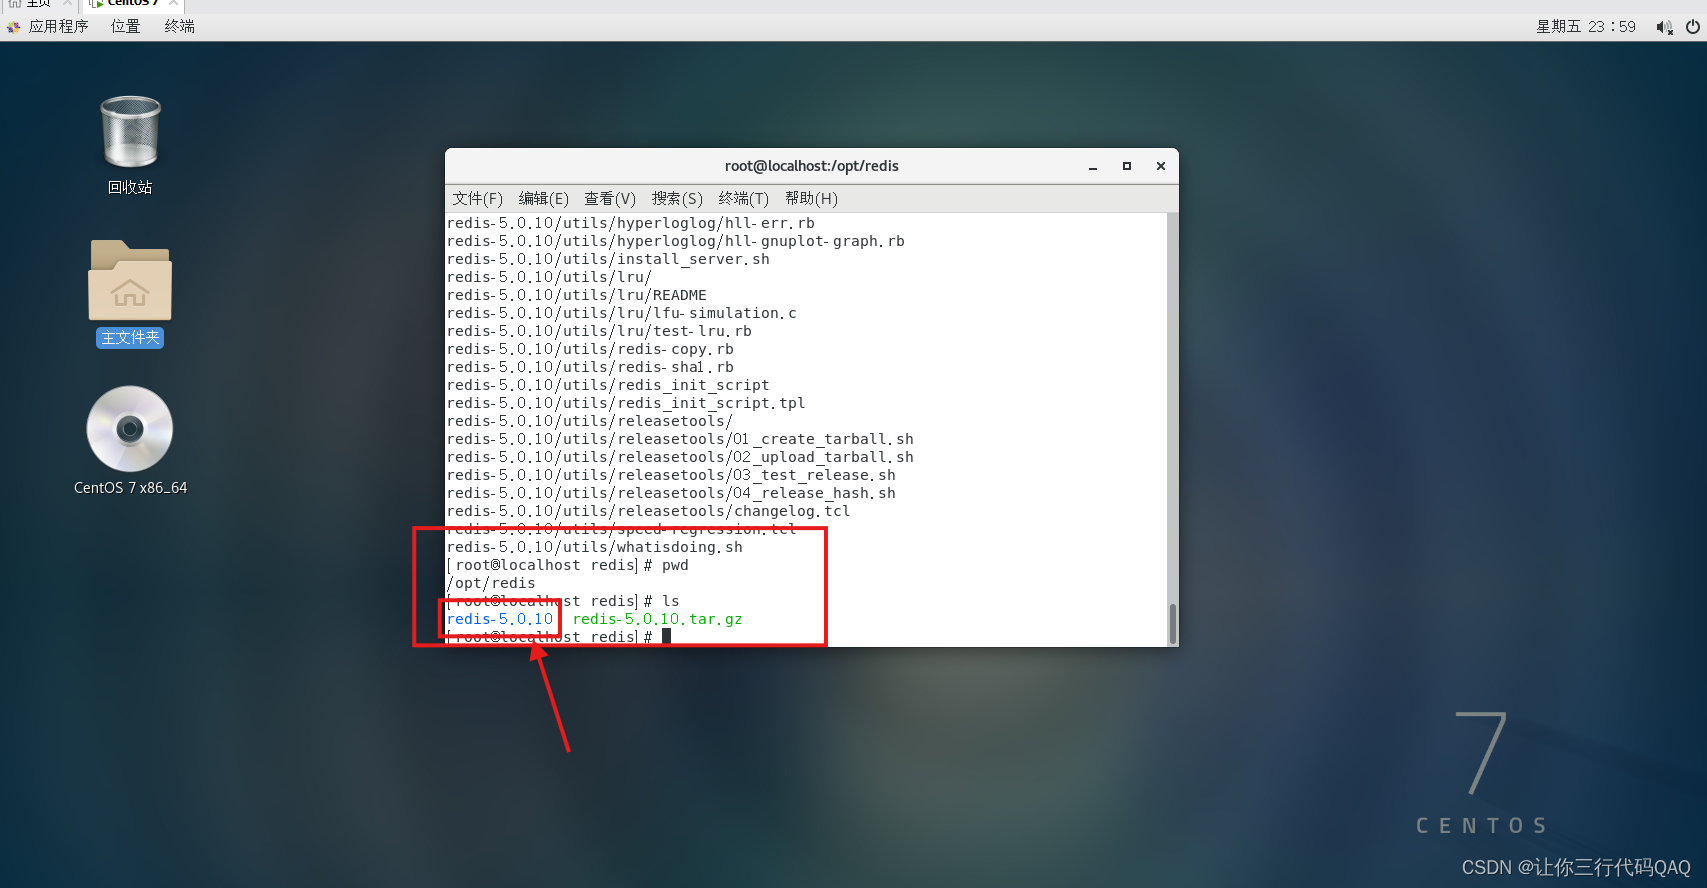
Task: Click the ls command prompt line
Action: coord(563,601)
